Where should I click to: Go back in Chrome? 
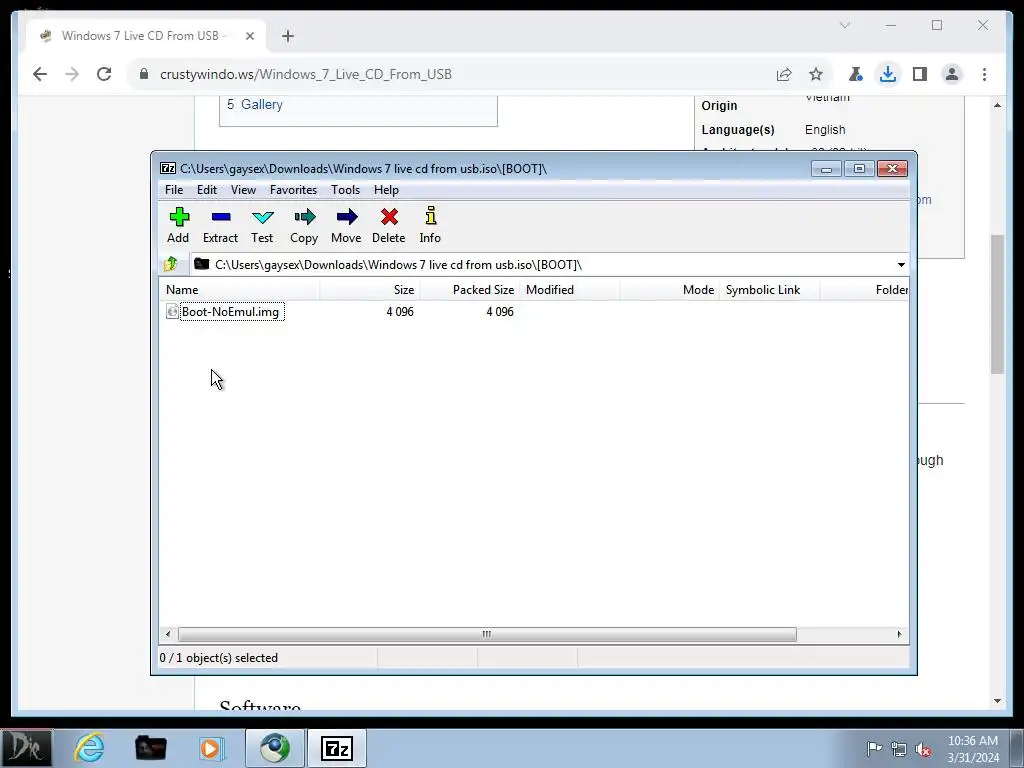tap(40, 74)
